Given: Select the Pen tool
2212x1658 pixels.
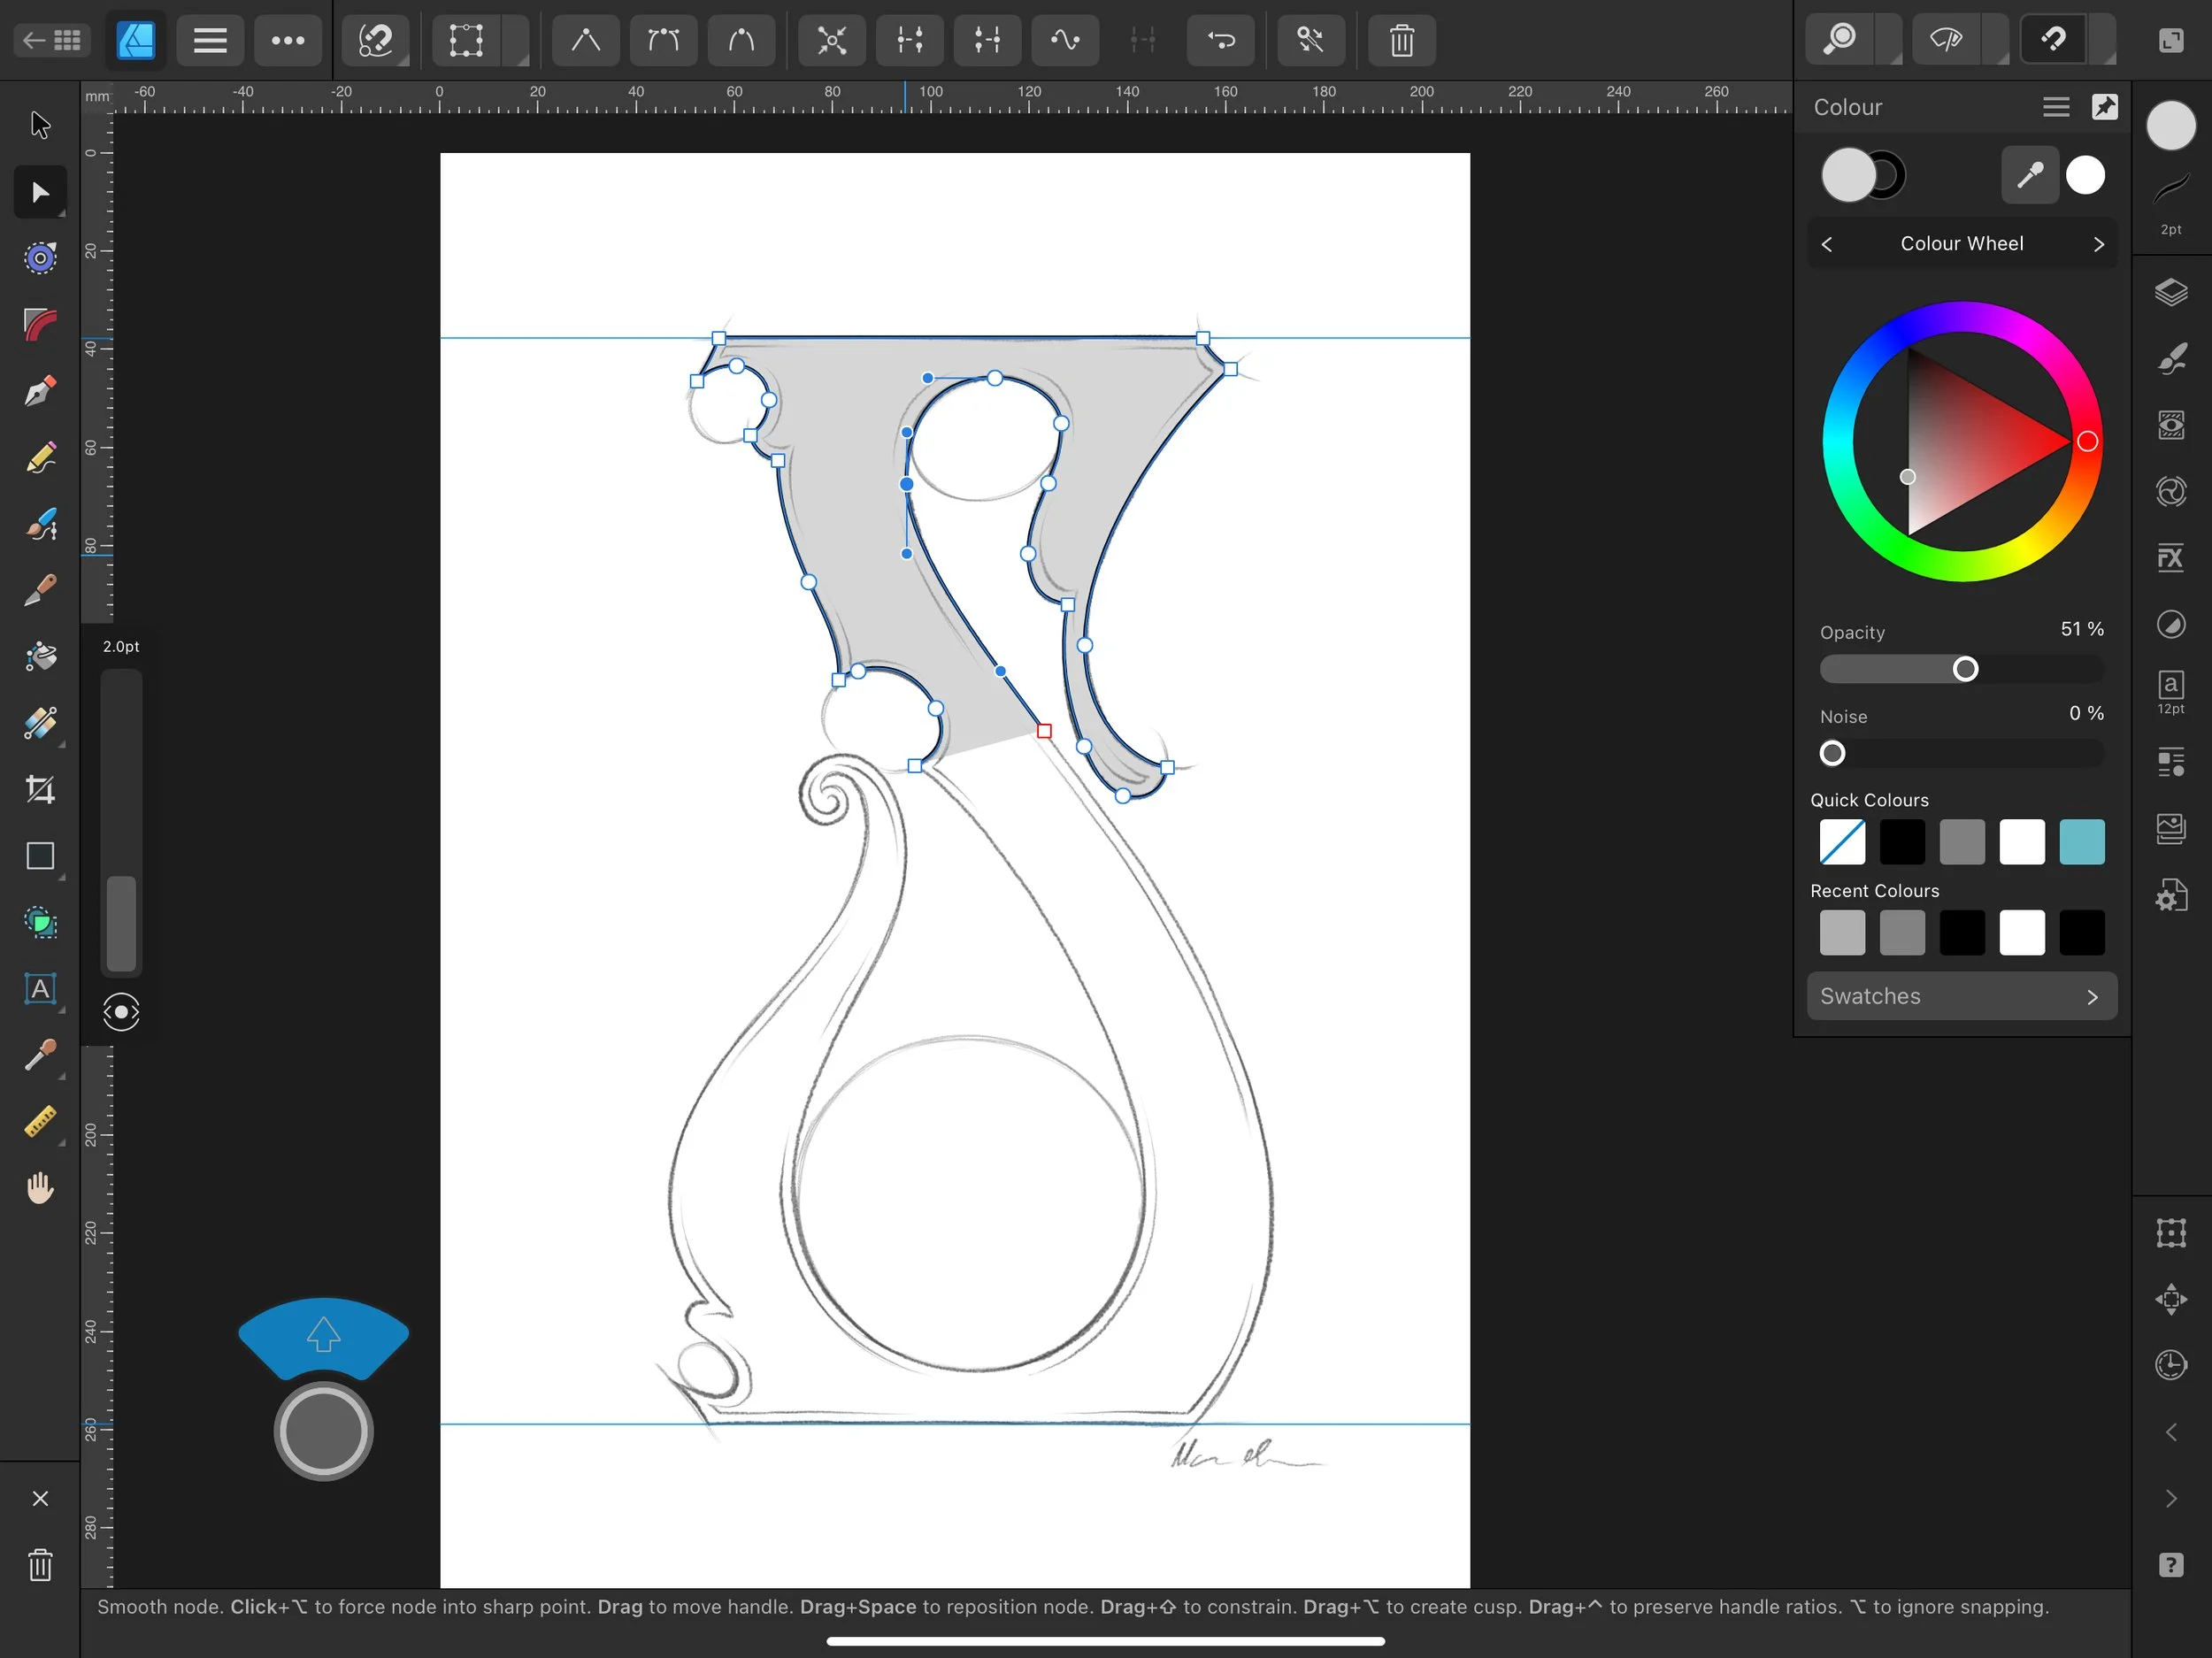Looking at the screenshot, I should pos(40,391).
